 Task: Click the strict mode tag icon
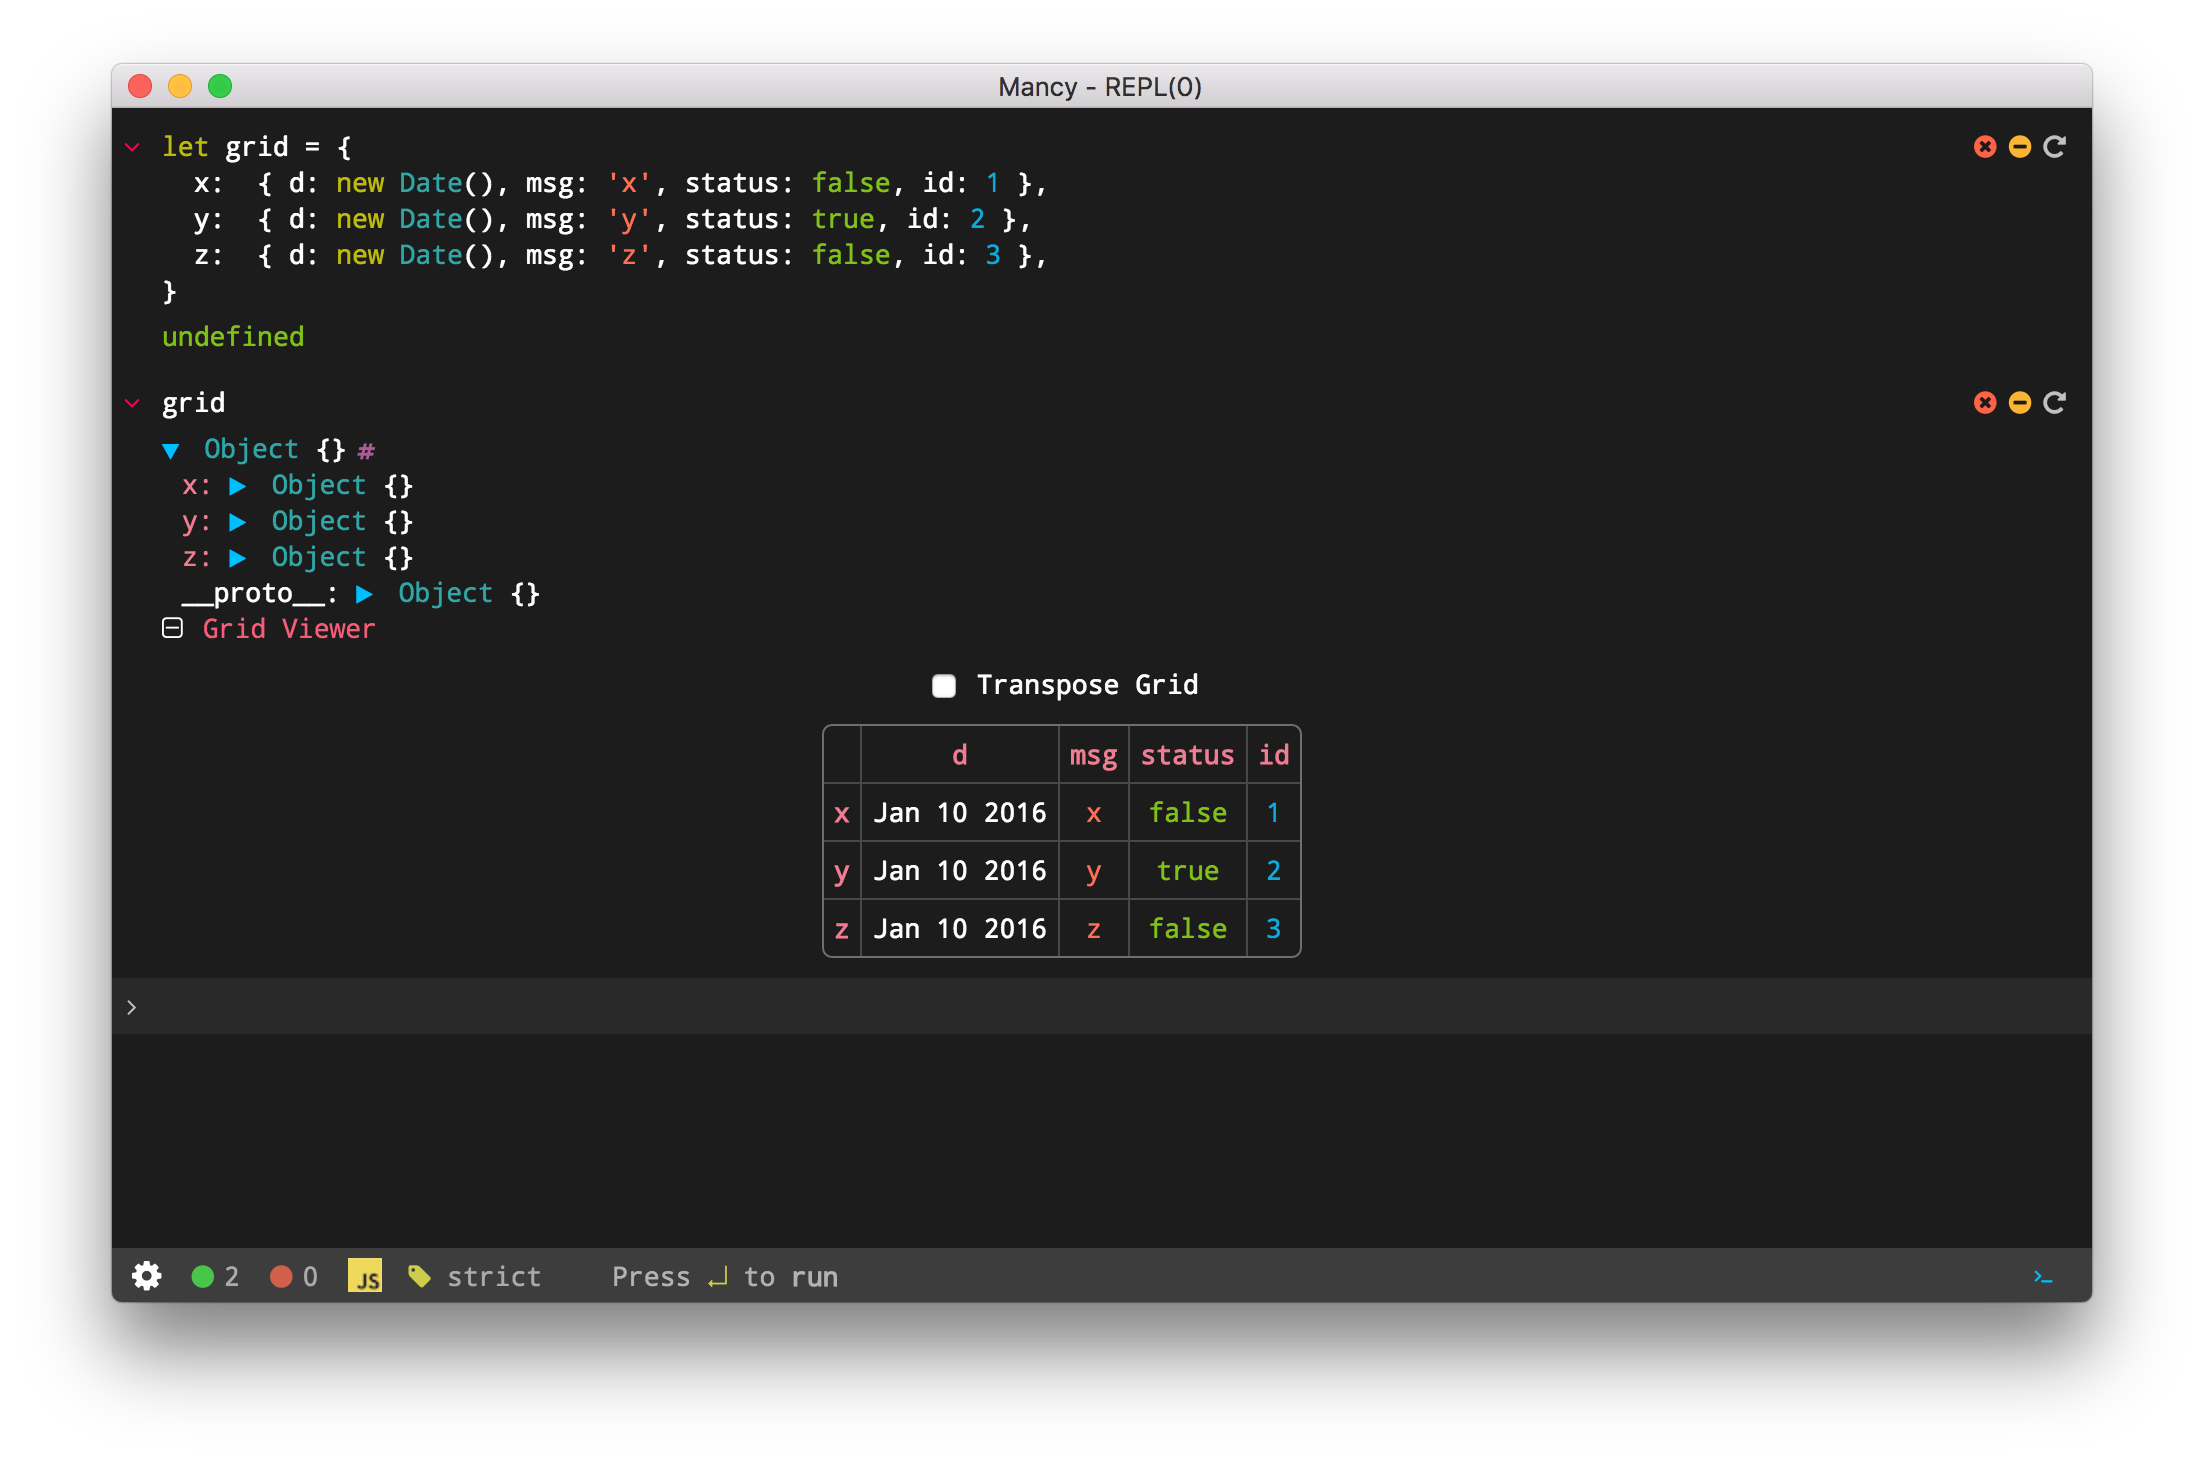(419, 1276)
